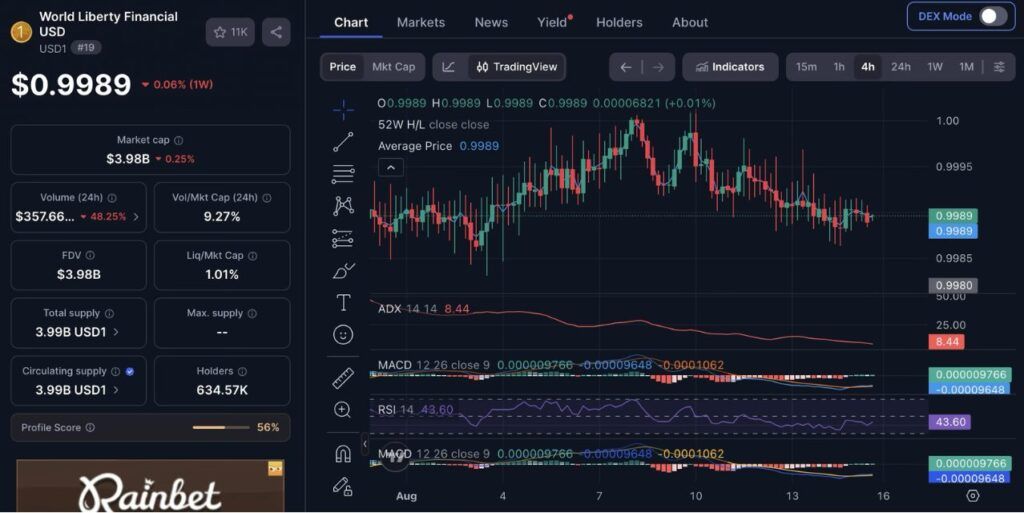The width and height of the screenshot is (1024, 513).
Task: Open the horizontal lines tool group
Action: tap(344, 174)
